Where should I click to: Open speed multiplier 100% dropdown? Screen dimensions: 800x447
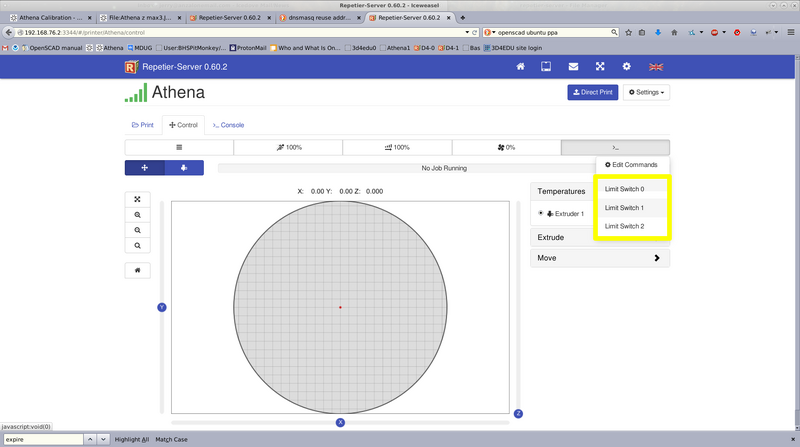click(x=288, y=147)
